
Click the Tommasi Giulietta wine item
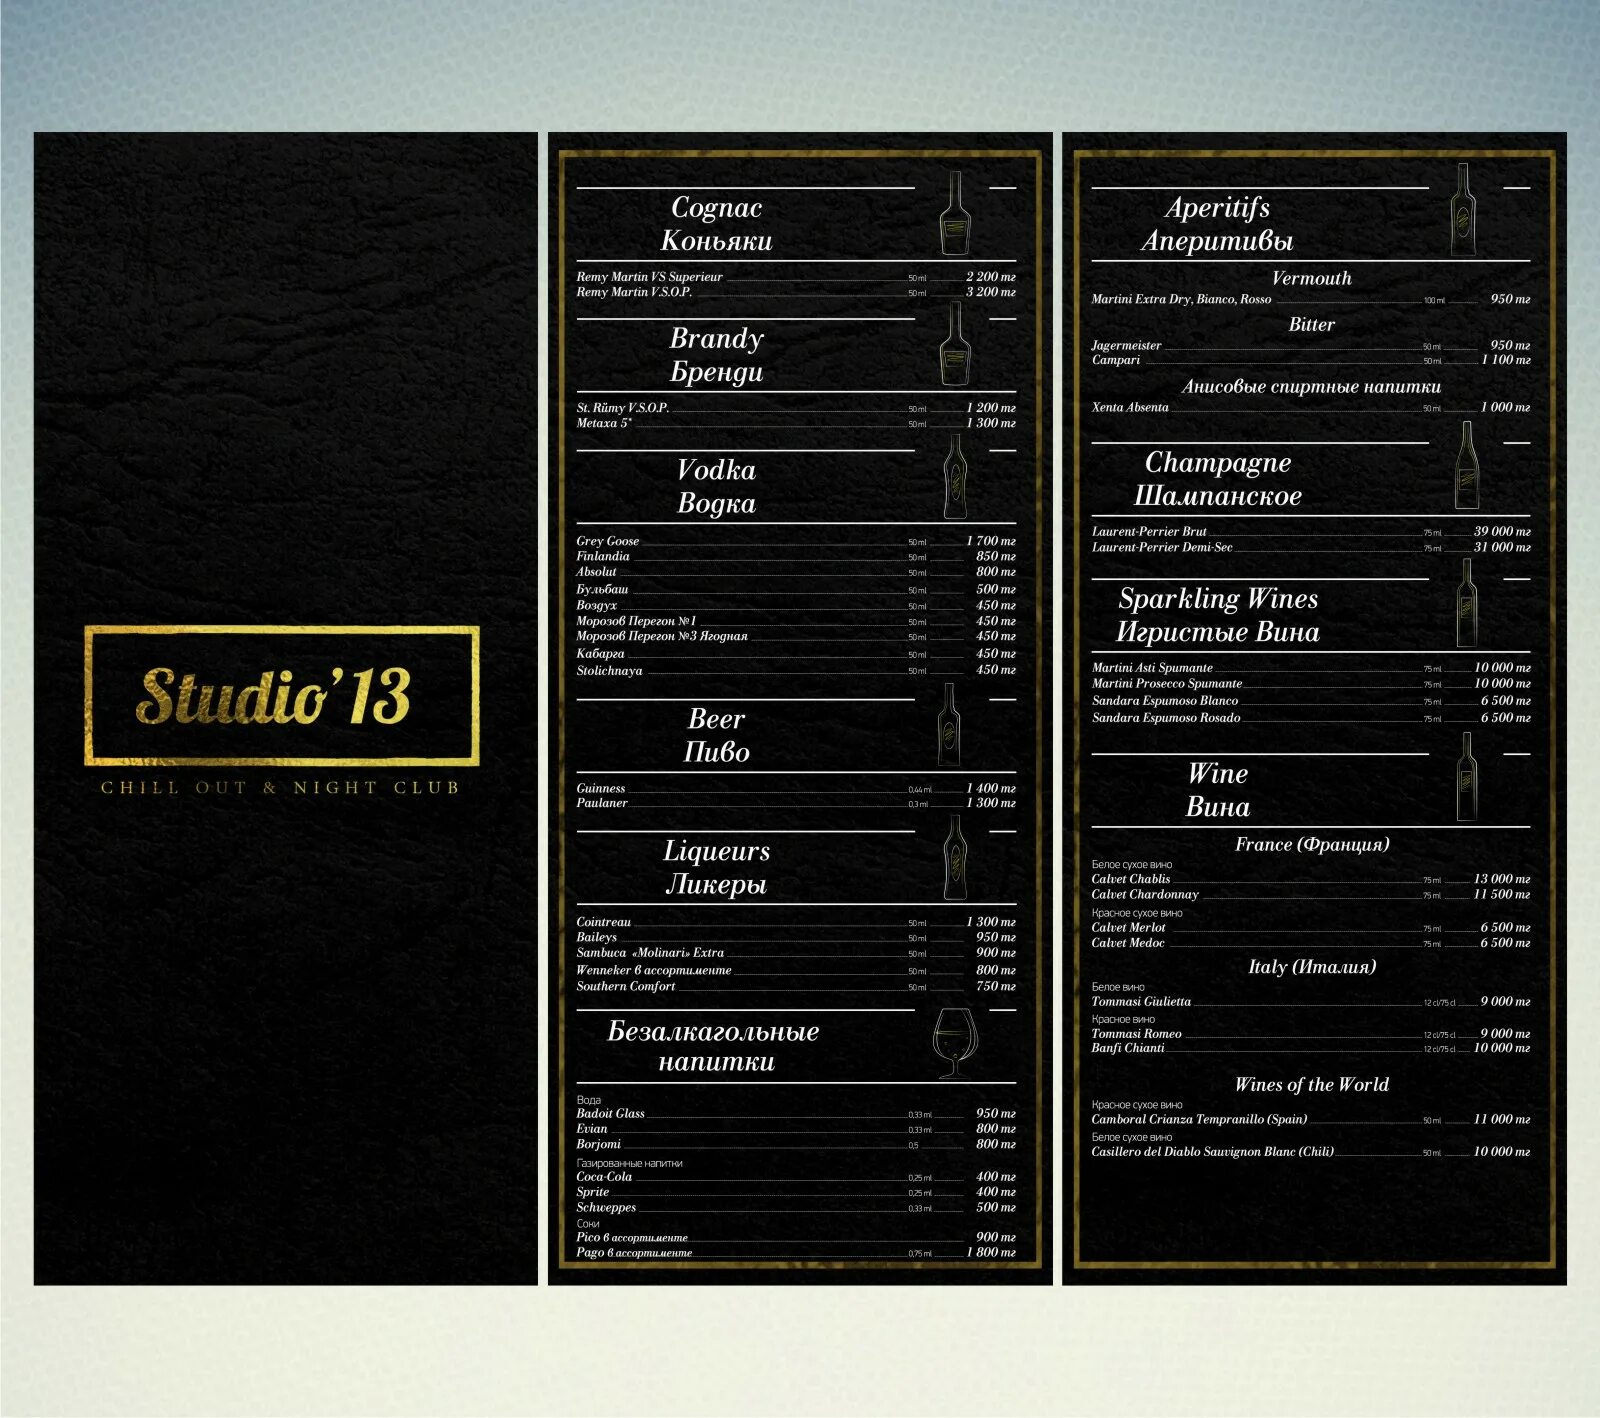1311,1001
